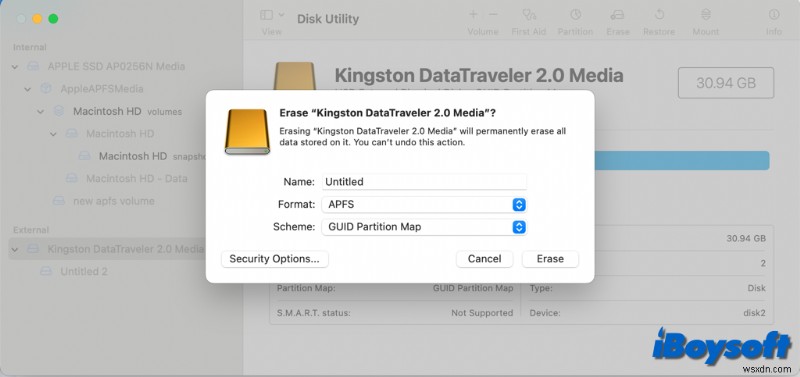Click the new apfs volume drive icon
Screen dimensions: 800x377
click(59, 200)
